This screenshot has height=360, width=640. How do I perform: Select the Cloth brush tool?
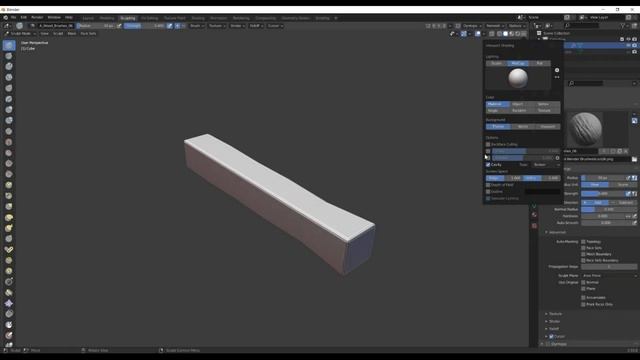(x=9, y=303)
